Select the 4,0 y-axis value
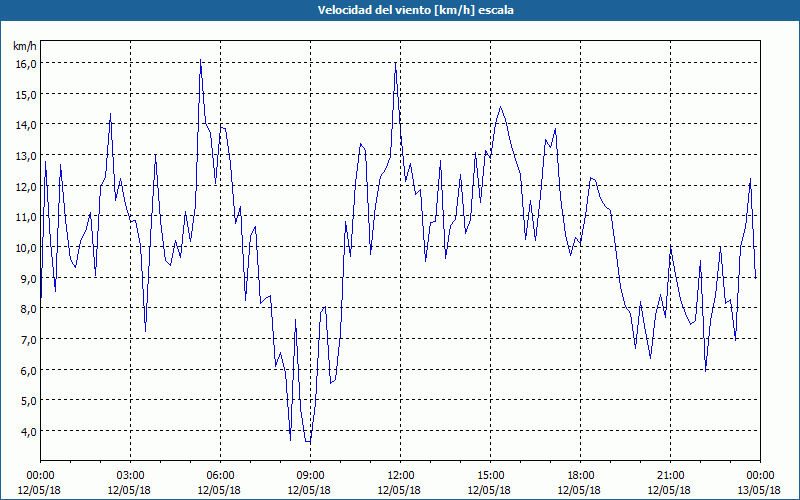800x500 pixels. pyautogui.click(x=28, y=431)
